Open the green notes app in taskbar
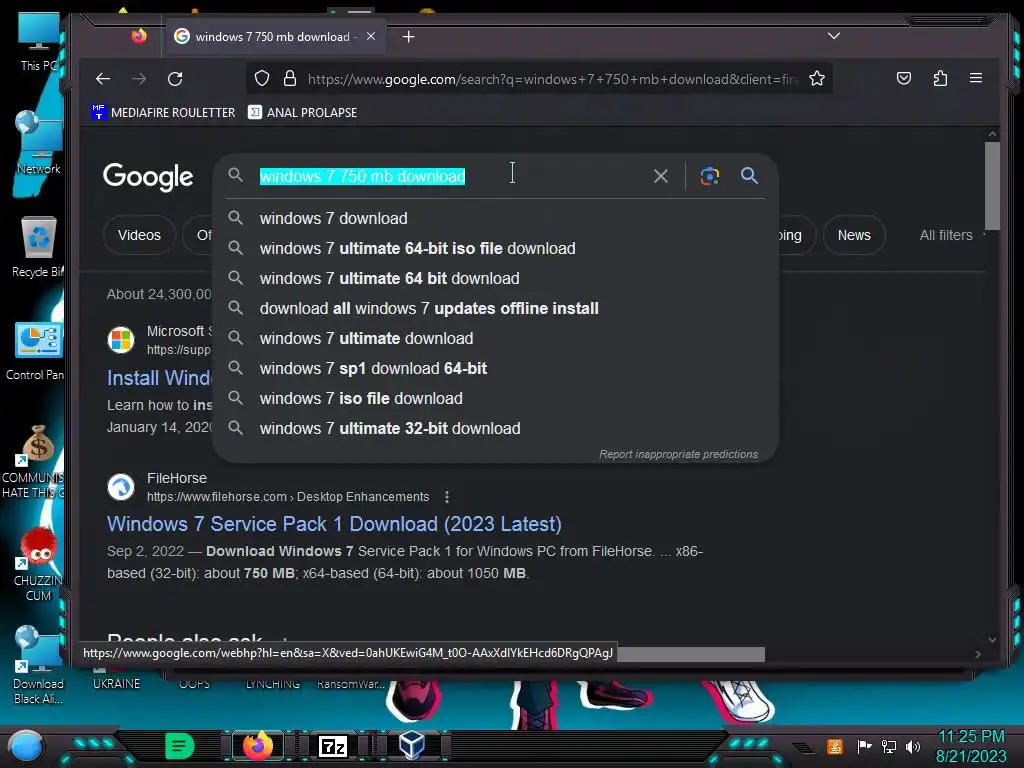1024x768 pixels. tap(180, 746)
